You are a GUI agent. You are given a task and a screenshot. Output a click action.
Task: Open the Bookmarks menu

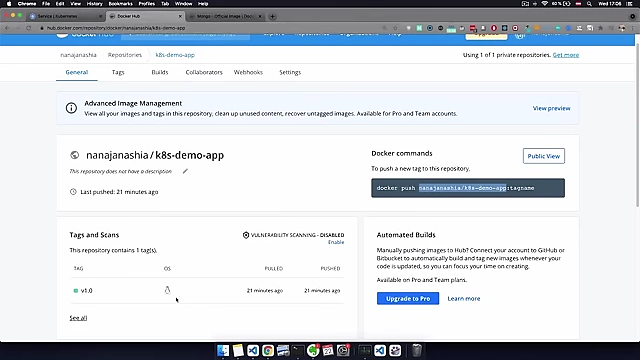click(x=120, y=4)
